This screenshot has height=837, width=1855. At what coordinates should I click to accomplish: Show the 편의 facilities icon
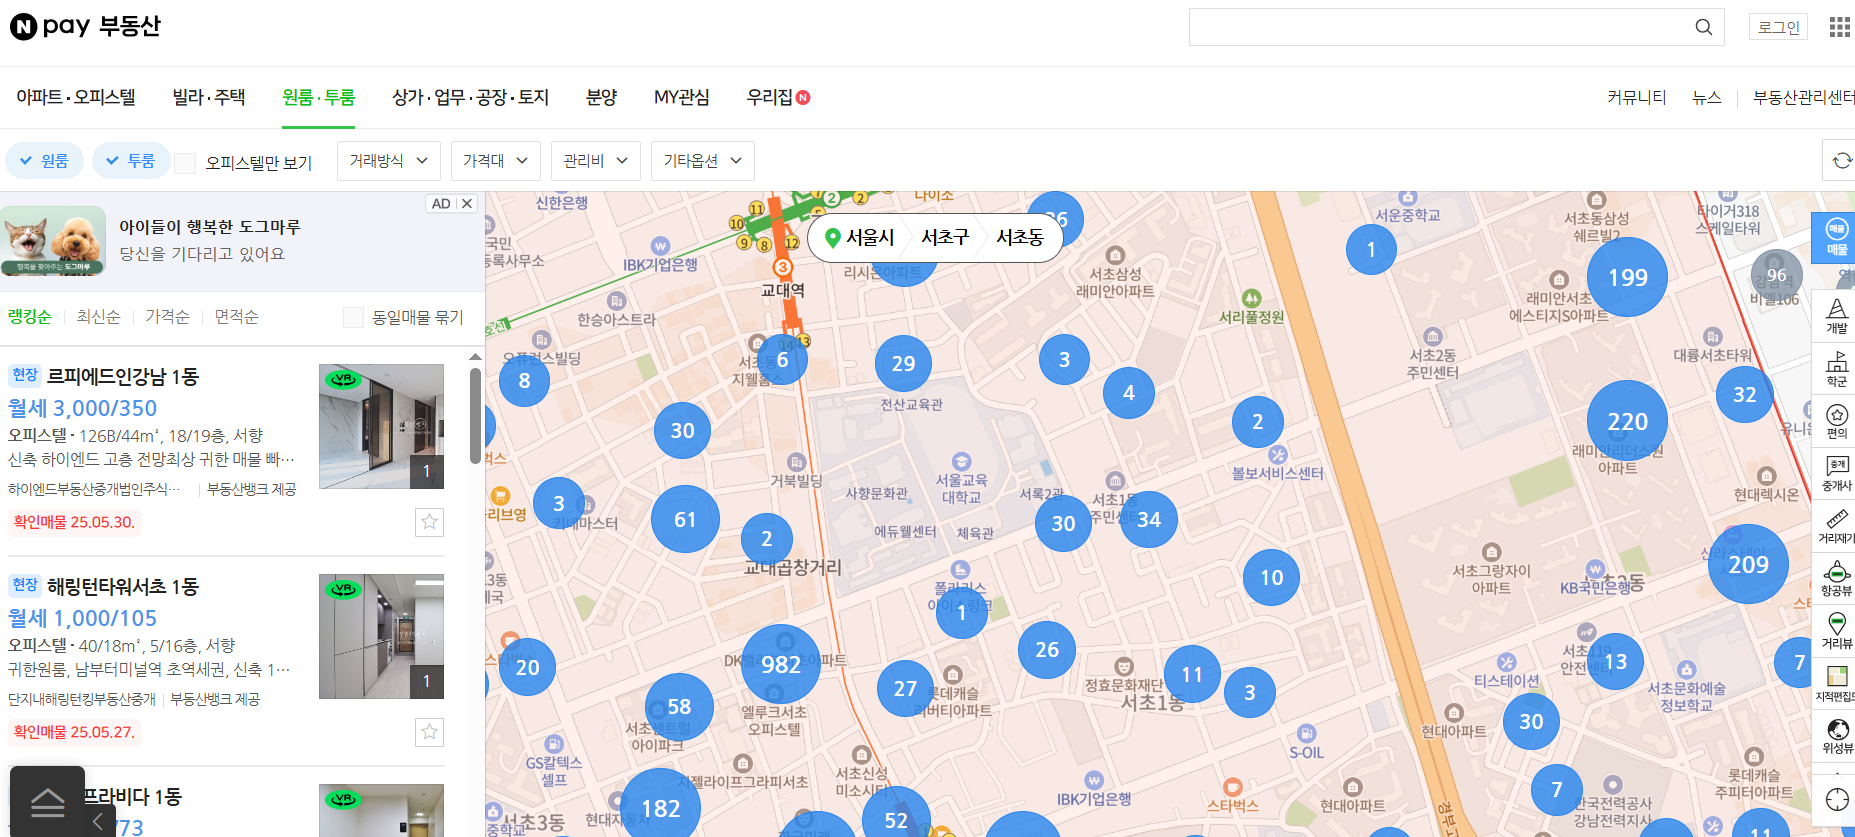tap(1837, 421)
